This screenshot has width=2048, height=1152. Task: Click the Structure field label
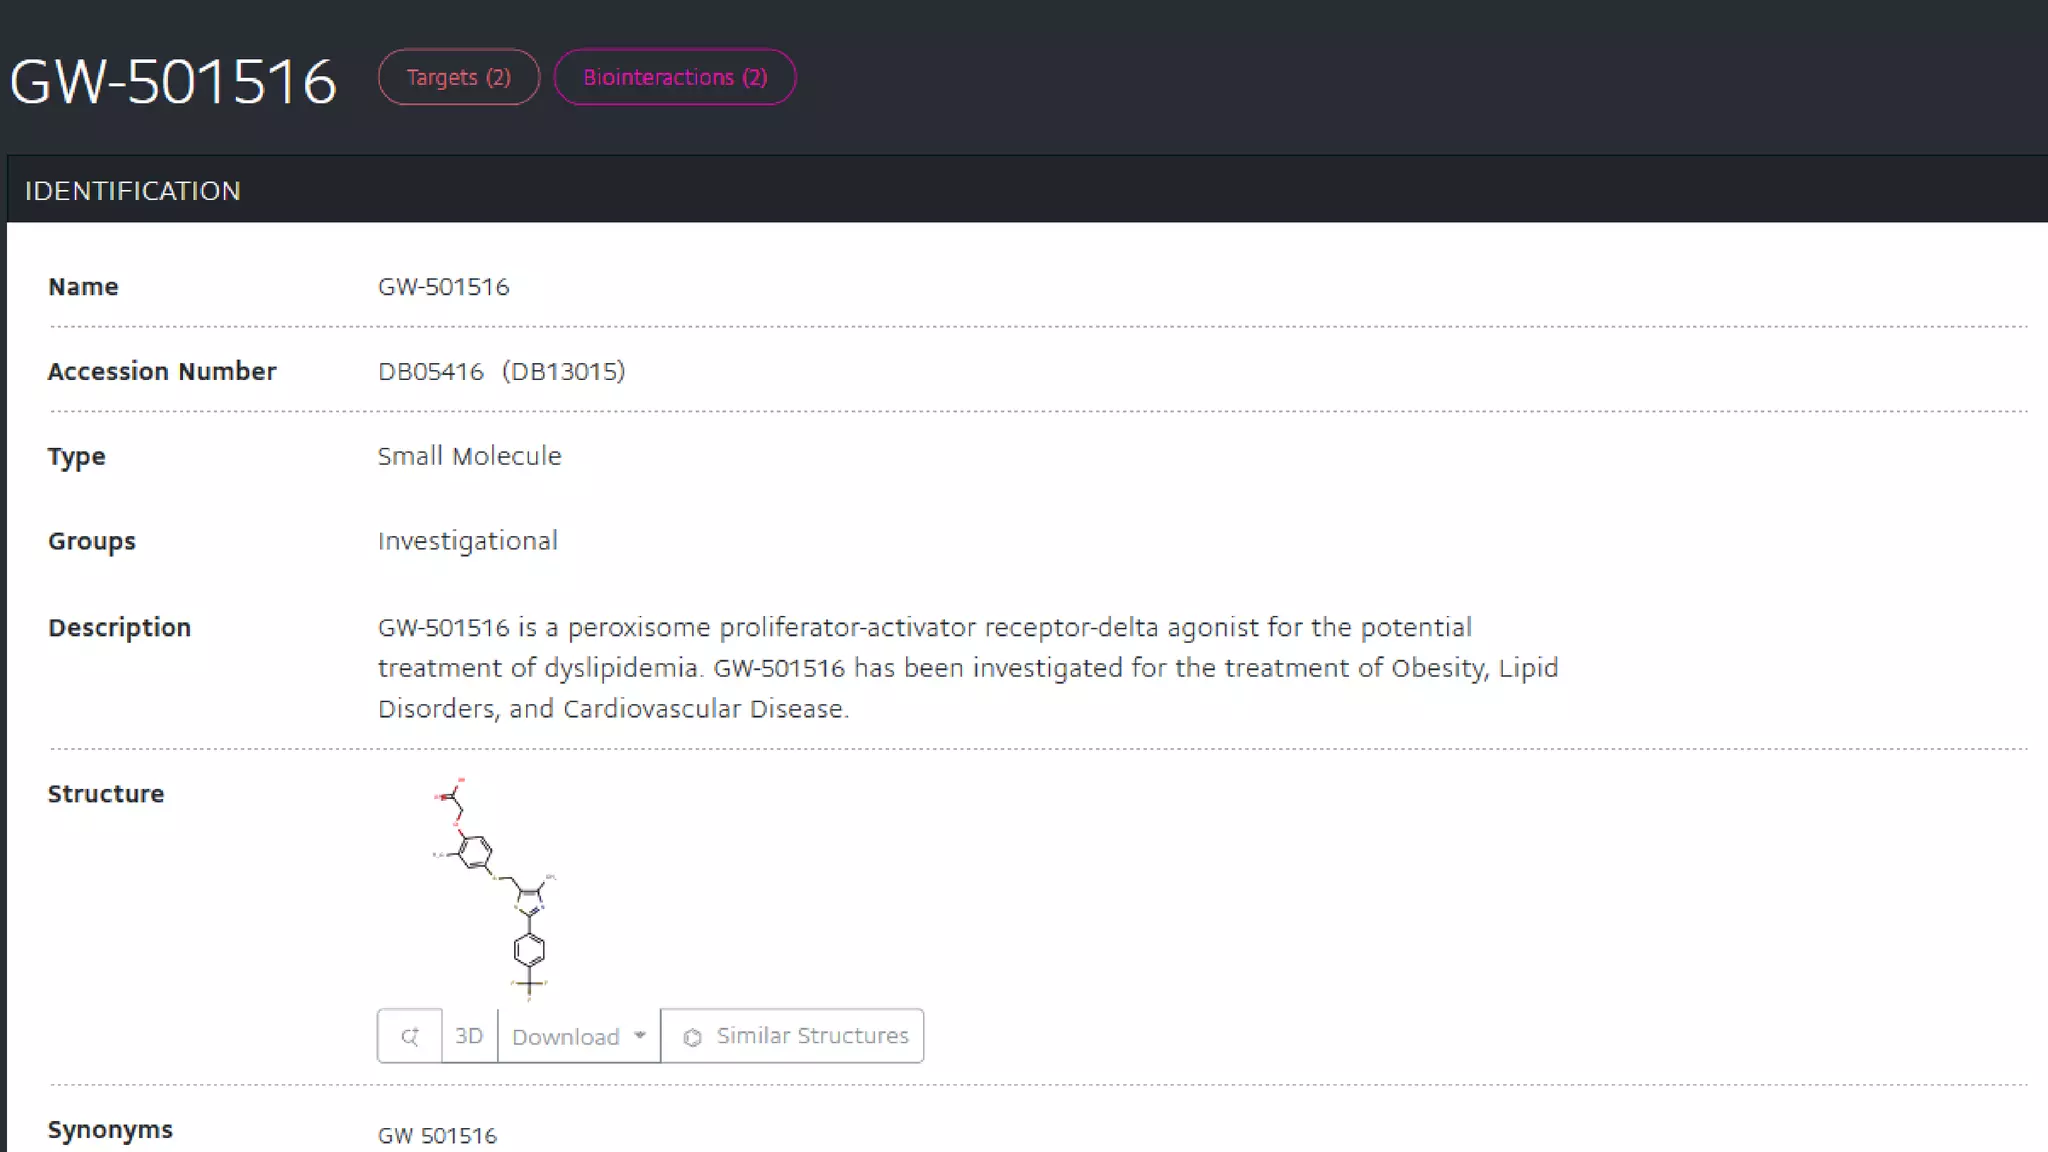point(106,794)
